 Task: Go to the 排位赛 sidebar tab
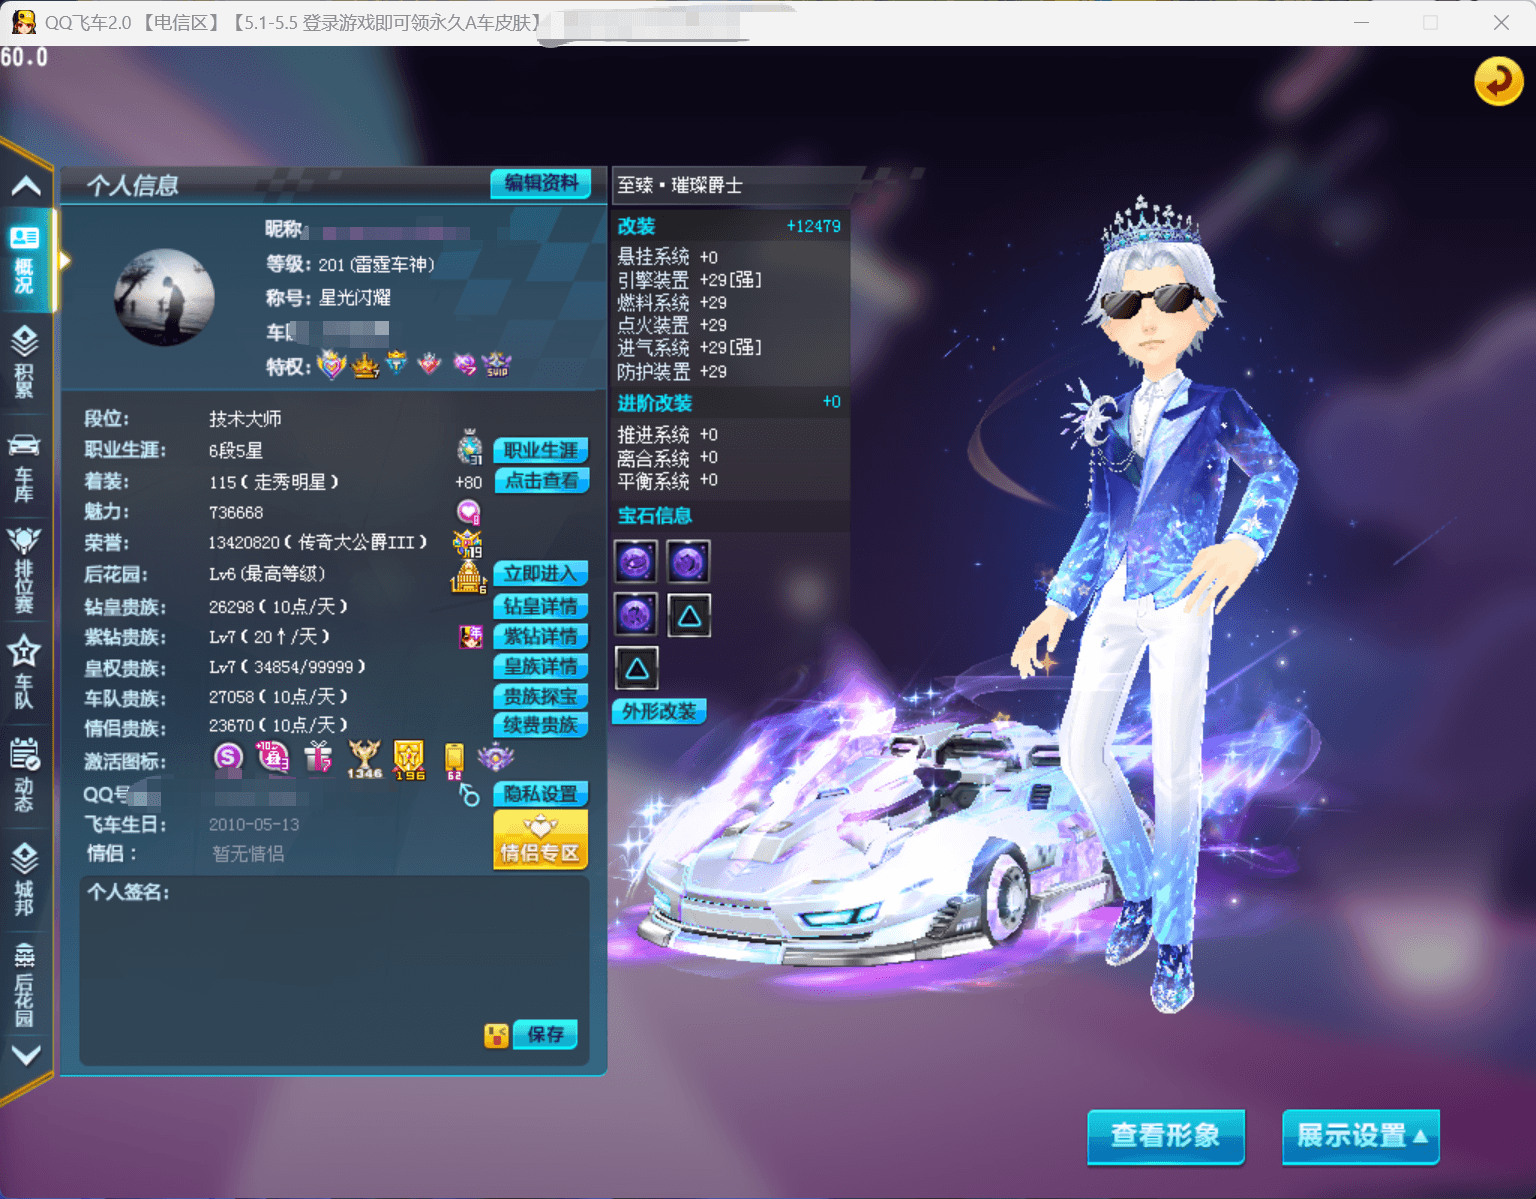25,569
